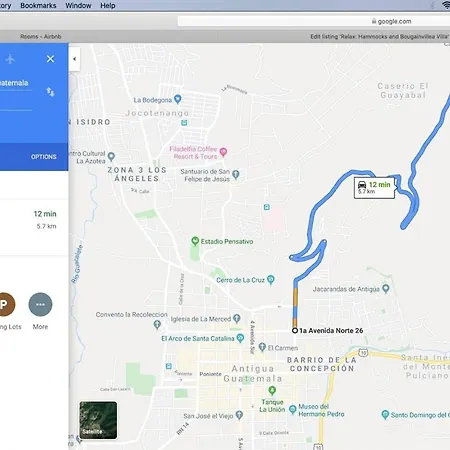Image resolution: width=450 pixels, height=450 pixels.
Task: Click La Bodegona map pin
Action: coord(178,99)
